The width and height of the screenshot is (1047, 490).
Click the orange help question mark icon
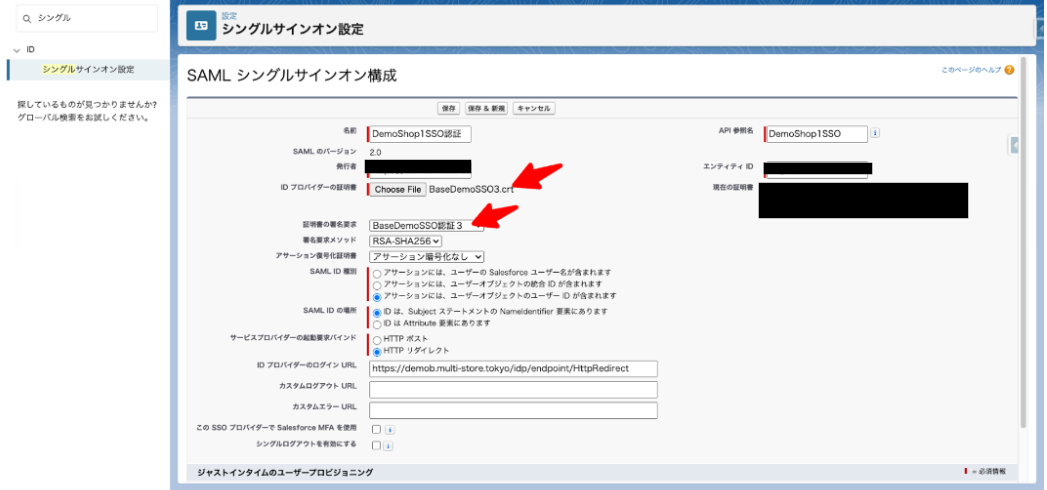coord(1009,70)
